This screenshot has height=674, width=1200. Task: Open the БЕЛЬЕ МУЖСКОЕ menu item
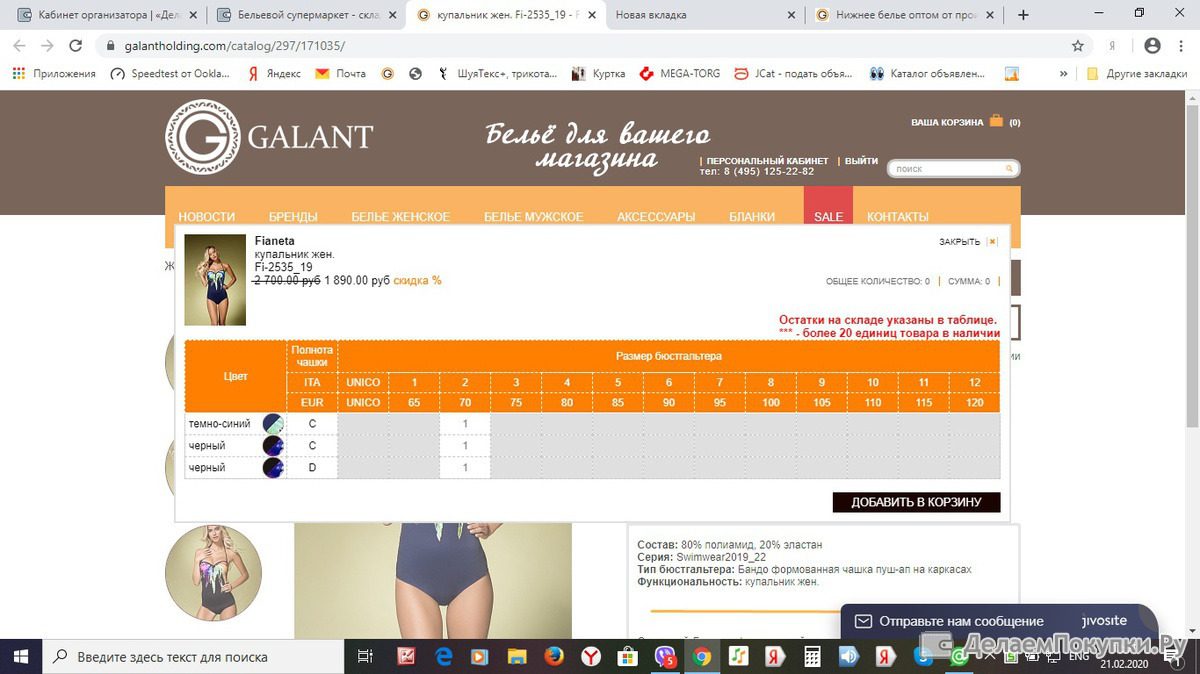point(533,217)
